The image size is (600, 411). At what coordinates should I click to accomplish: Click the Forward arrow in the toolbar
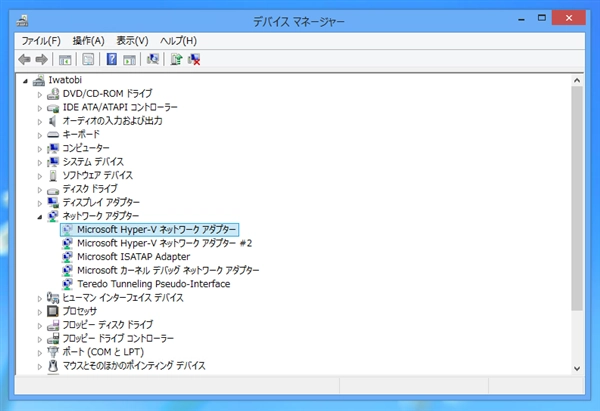pos(41,59)
